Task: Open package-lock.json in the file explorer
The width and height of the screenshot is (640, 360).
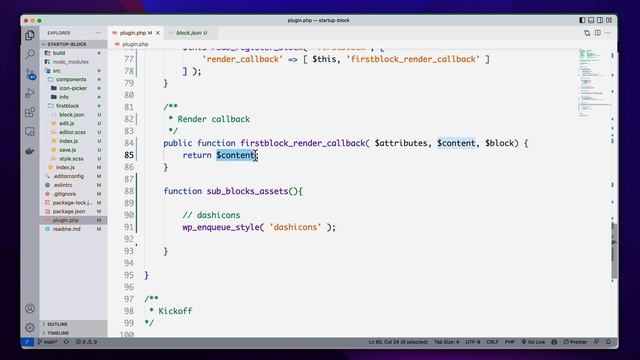Action: point(73,202)
